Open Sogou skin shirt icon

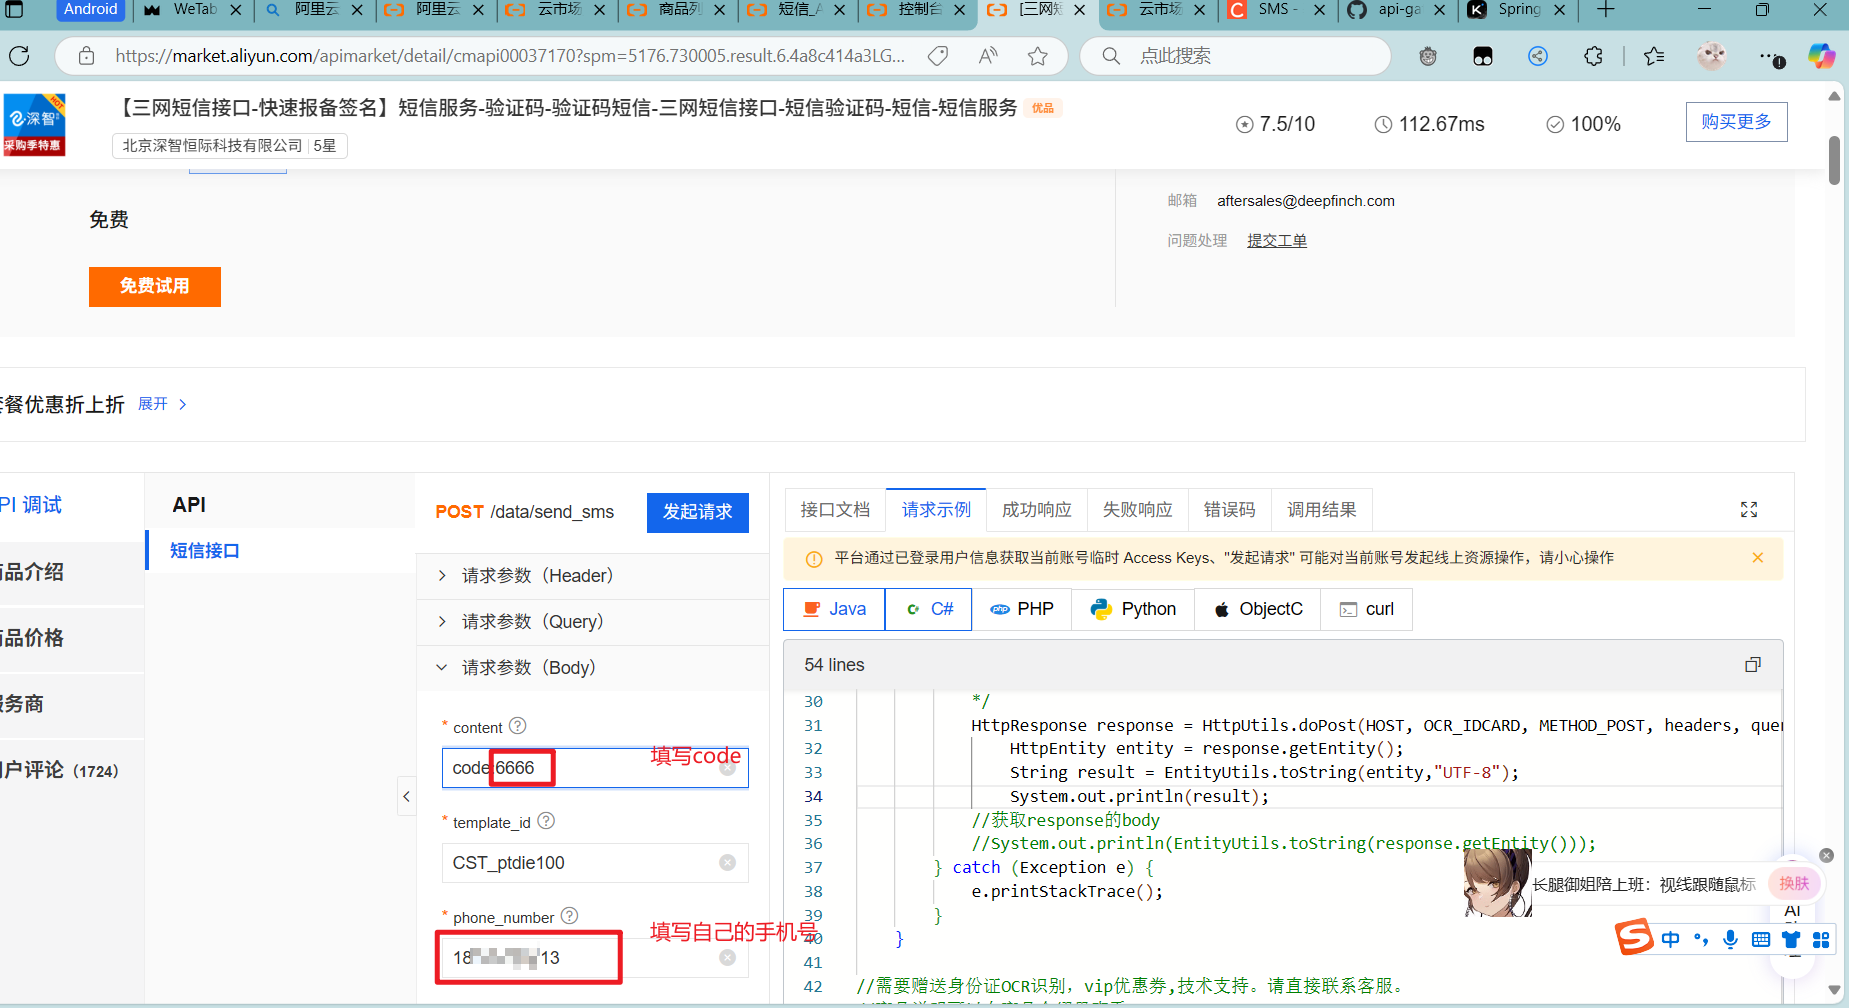(x=1791, y=939)
